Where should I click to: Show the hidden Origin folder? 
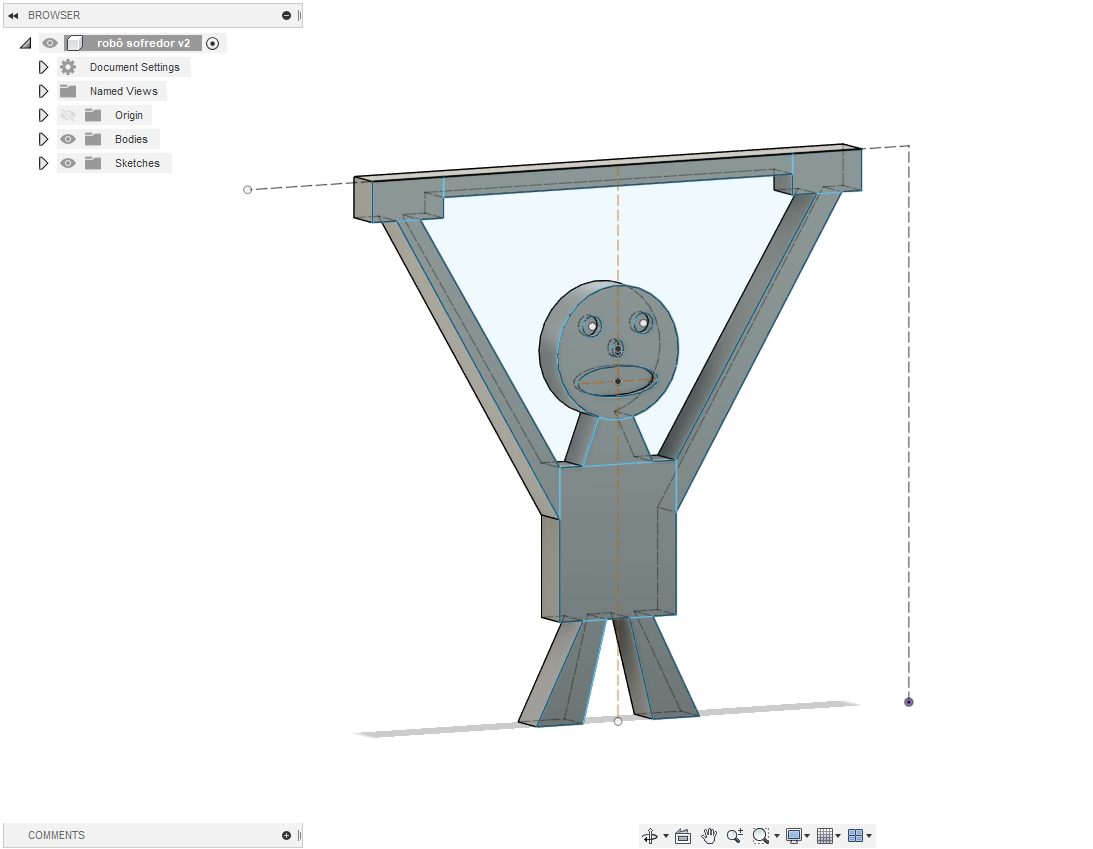(68, 115)
